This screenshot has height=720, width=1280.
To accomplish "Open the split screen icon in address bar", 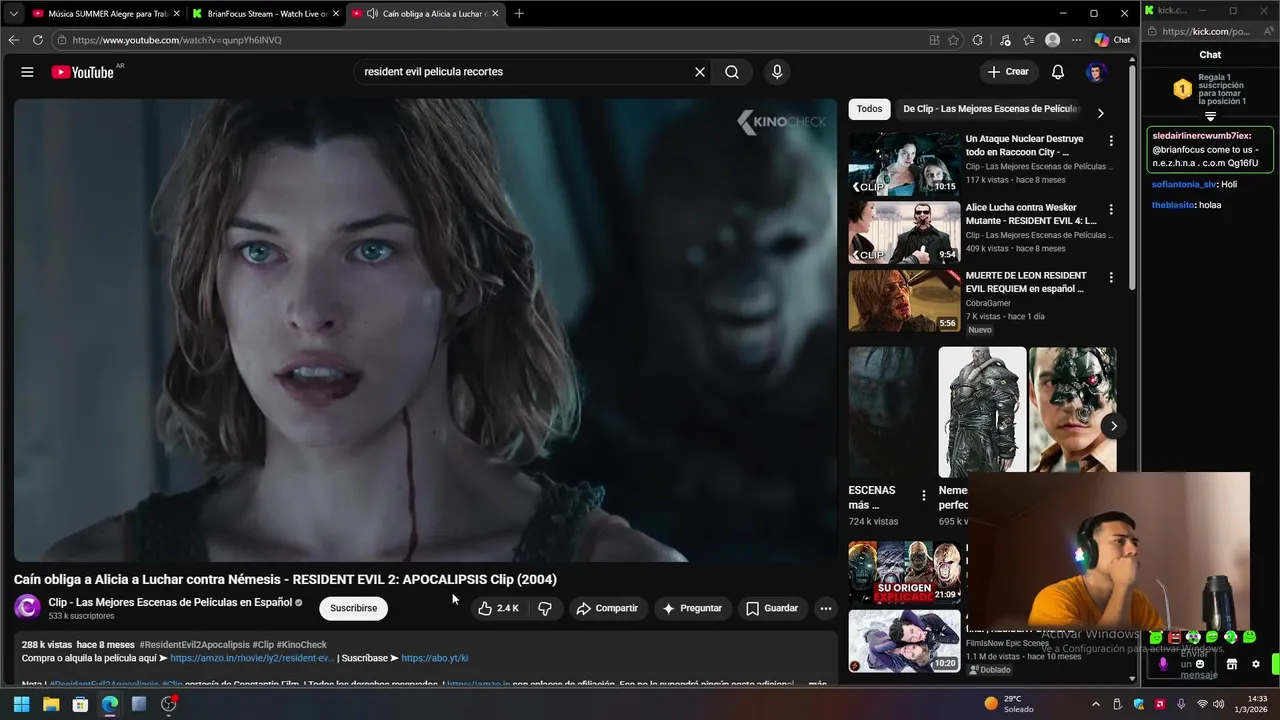I will pyautogui.click(x=934, y=40).
